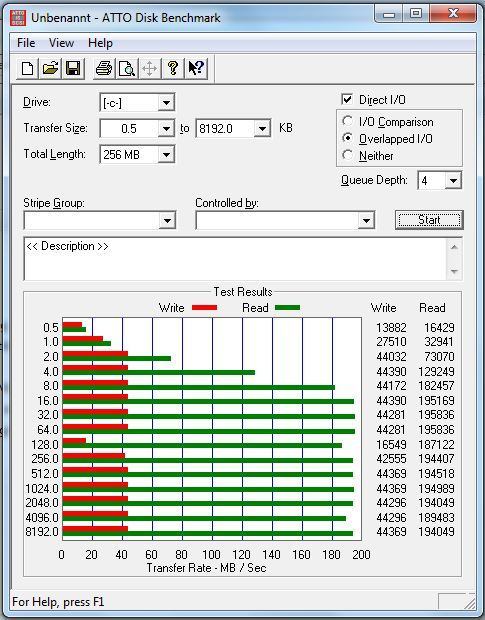
Task: Click the read value 187122
Action: click(x=436, y=444)
